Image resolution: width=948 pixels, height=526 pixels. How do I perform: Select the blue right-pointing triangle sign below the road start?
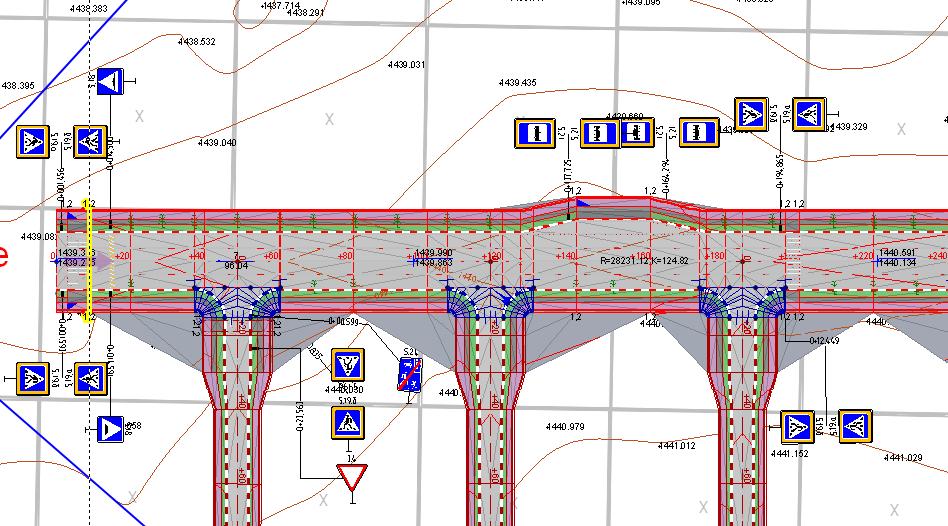tap(111, 429)
